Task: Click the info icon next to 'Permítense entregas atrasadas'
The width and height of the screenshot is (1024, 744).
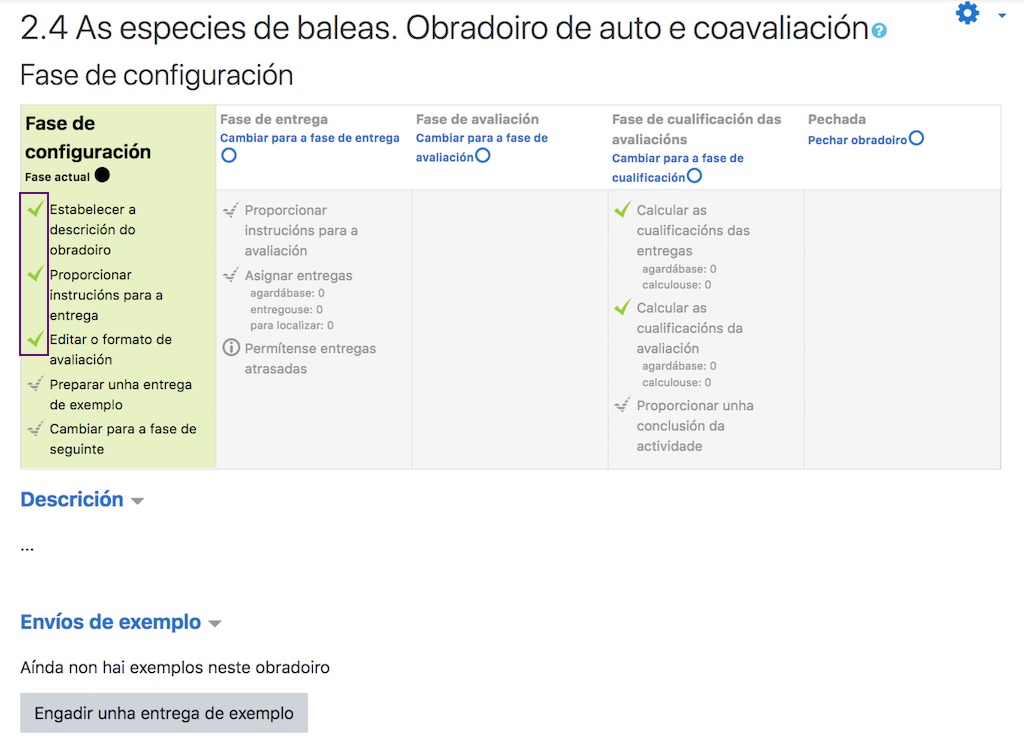Action: tap(229, 349)
